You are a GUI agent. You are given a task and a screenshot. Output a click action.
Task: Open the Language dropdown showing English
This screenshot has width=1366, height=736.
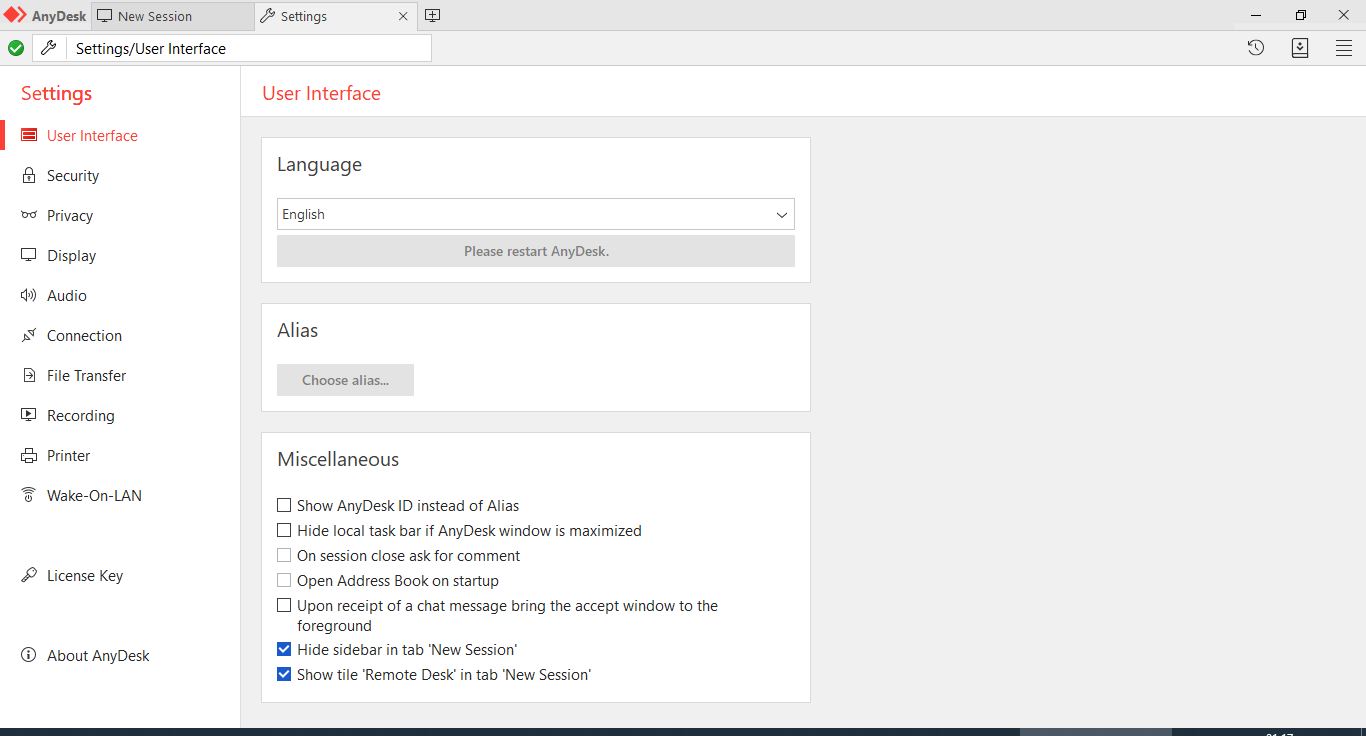click(x=536, y=214)
